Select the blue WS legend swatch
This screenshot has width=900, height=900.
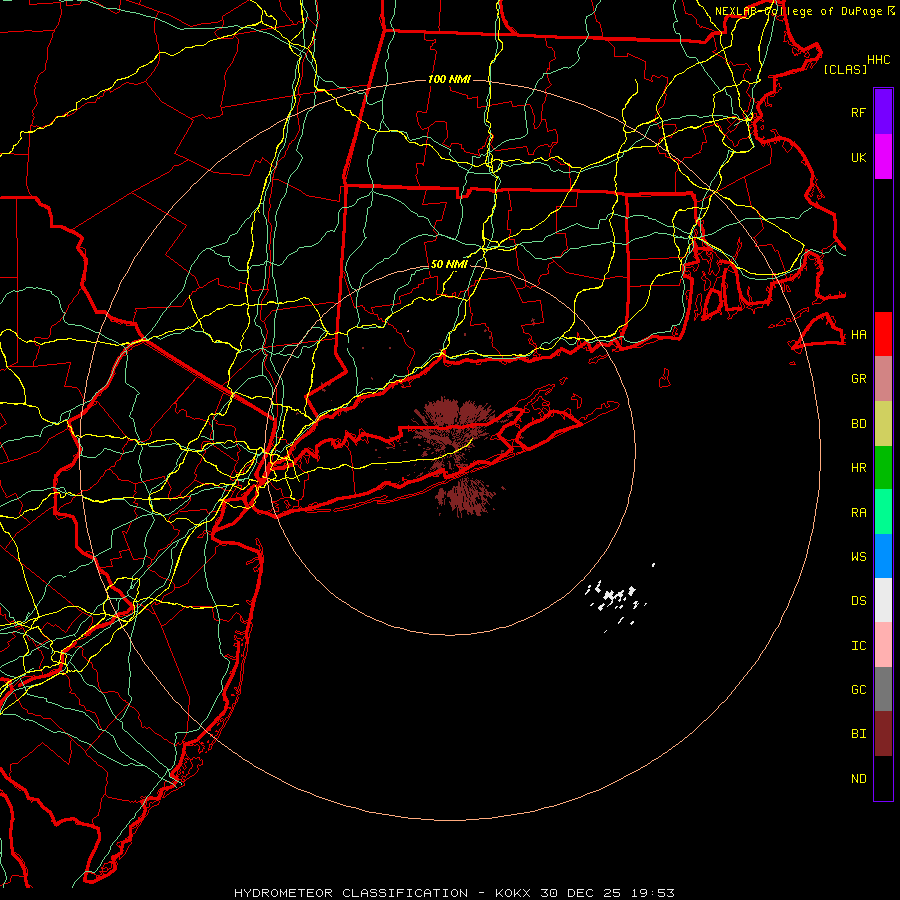(883, 556)
